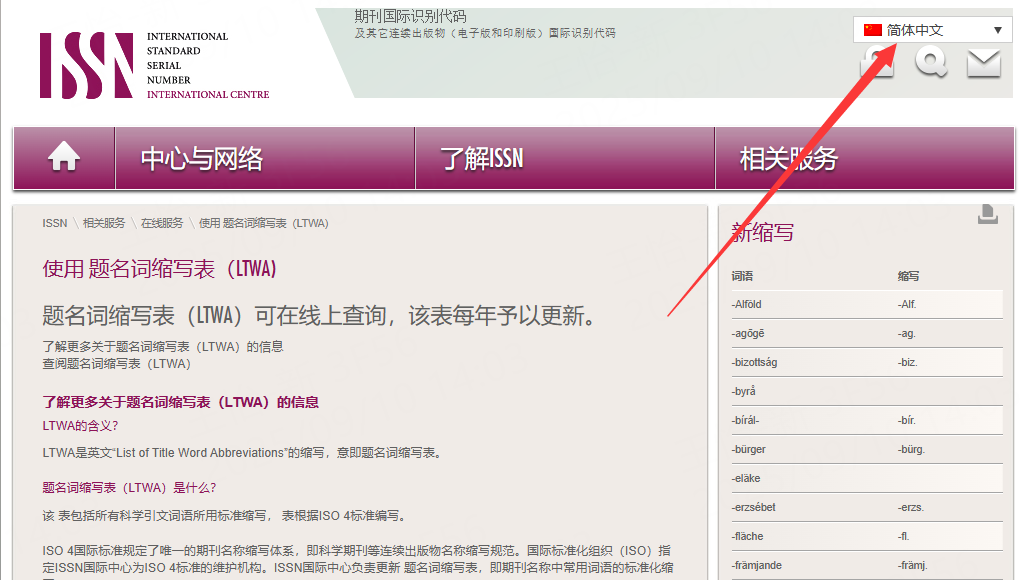This screenshot has width=1024, height=580.
Task: Click heading 了解更多关于题名词缩写表 (LTWA) 的信息
Action: (x=180, y=402)
